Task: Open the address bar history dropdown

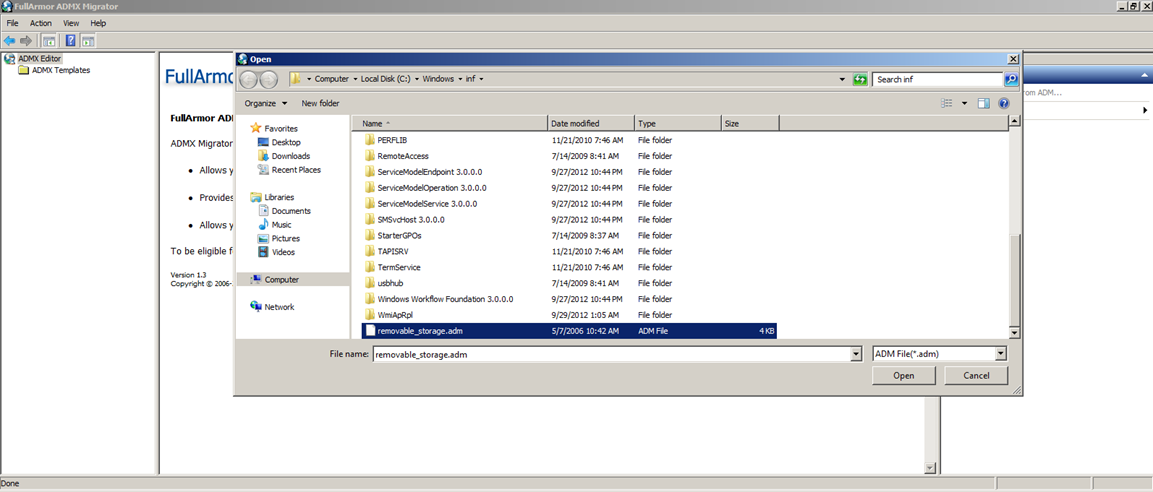Action: 841,79
